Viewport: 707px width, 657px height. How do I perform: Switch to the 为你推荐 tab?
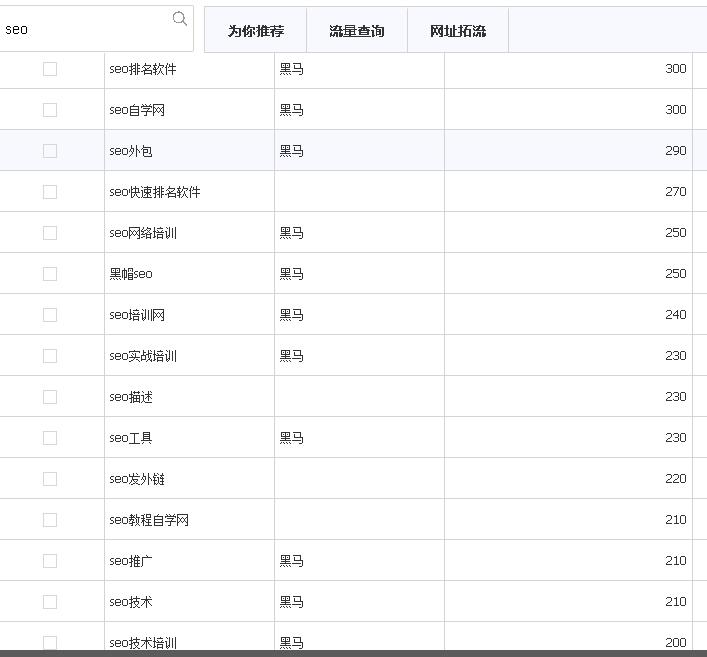[255, 31]
